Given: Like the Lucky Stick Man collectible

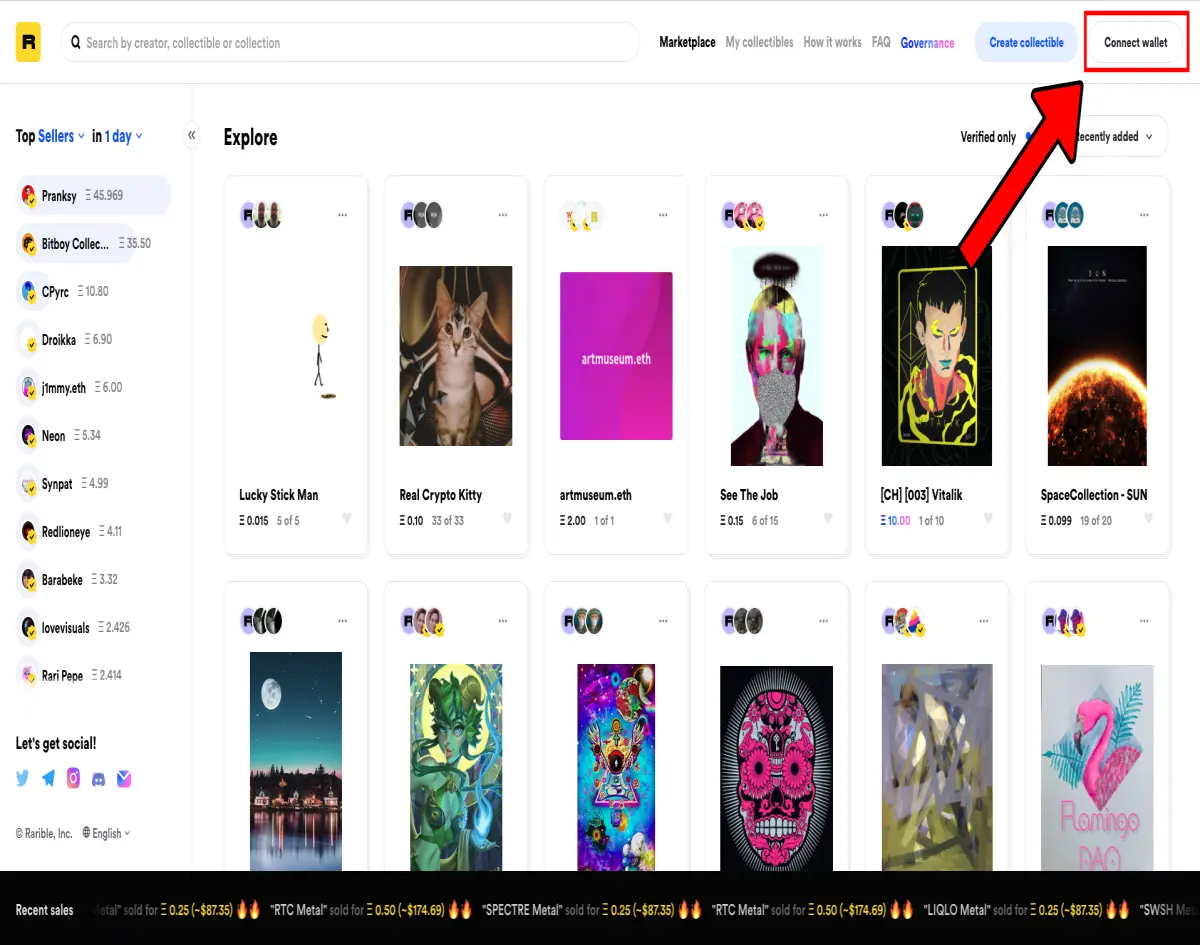Looking at the screenshot, I should point(347,519).
